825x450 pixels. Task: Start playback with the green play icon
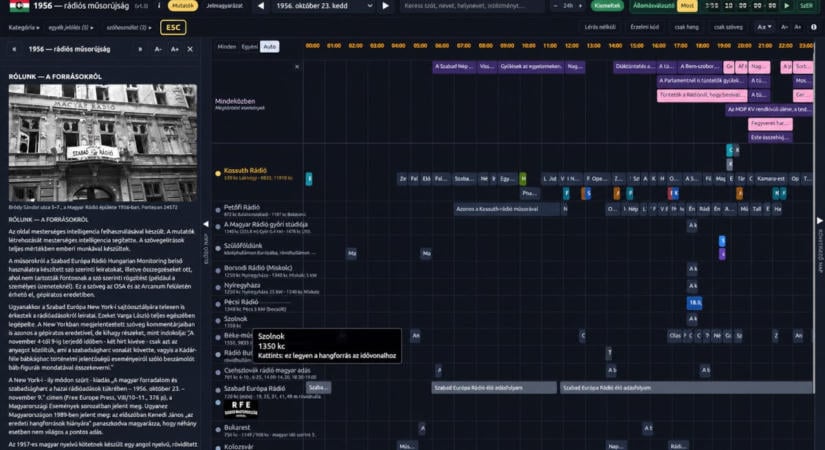point(787,6)
